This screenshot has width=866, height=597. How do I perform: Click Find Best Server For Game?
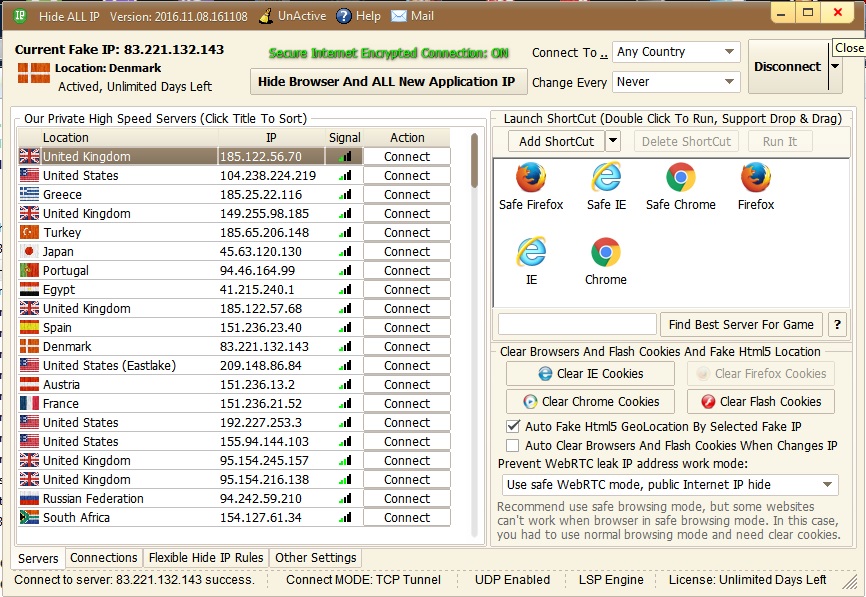pos(741,325)
